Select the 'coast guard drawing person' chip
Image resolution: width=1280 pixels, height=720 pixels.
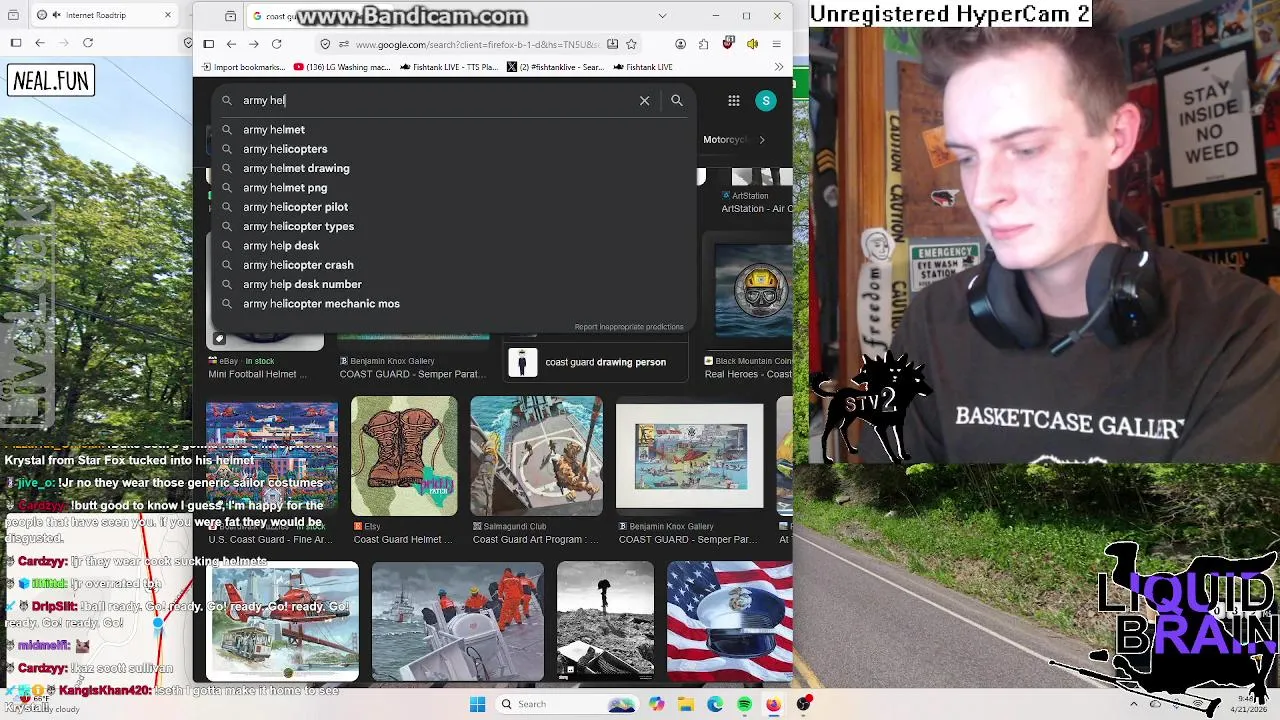coord(595,362)
